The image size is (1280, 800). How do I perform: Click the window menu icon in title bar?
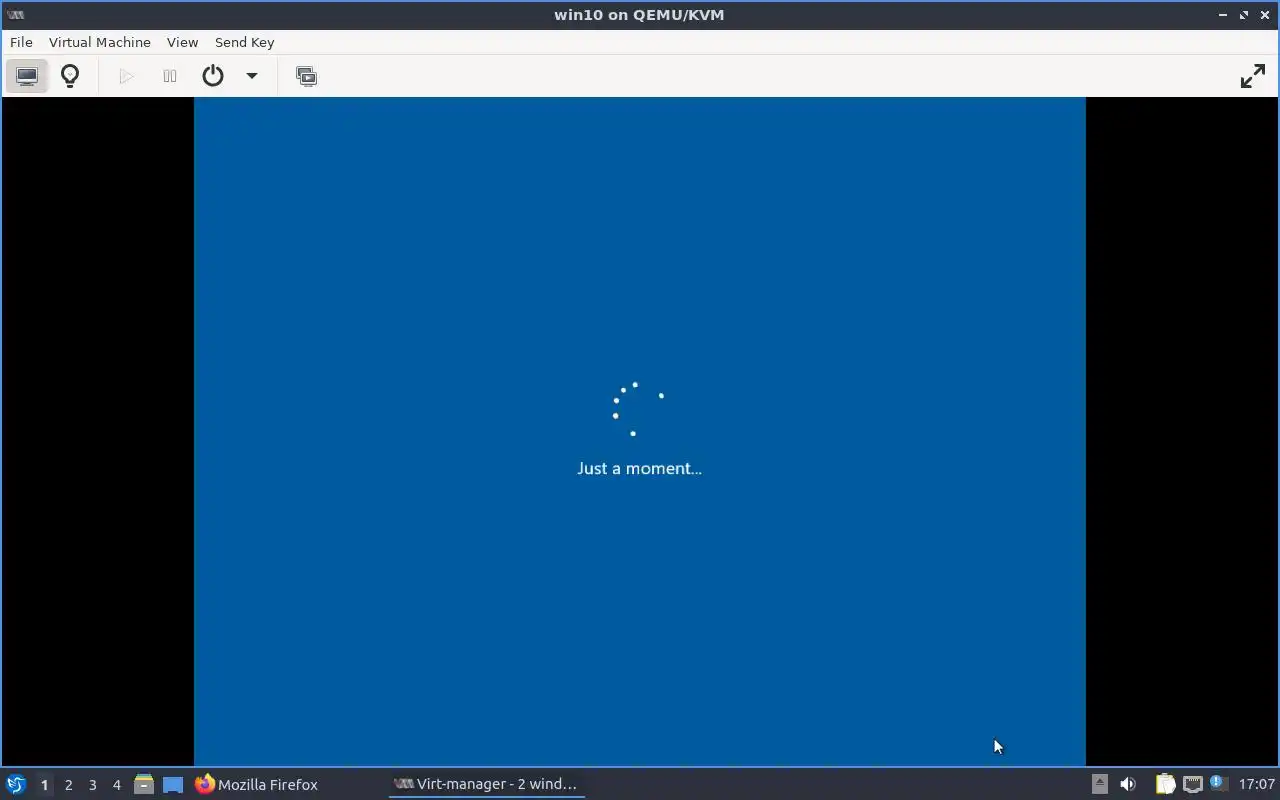coord(15,14)
